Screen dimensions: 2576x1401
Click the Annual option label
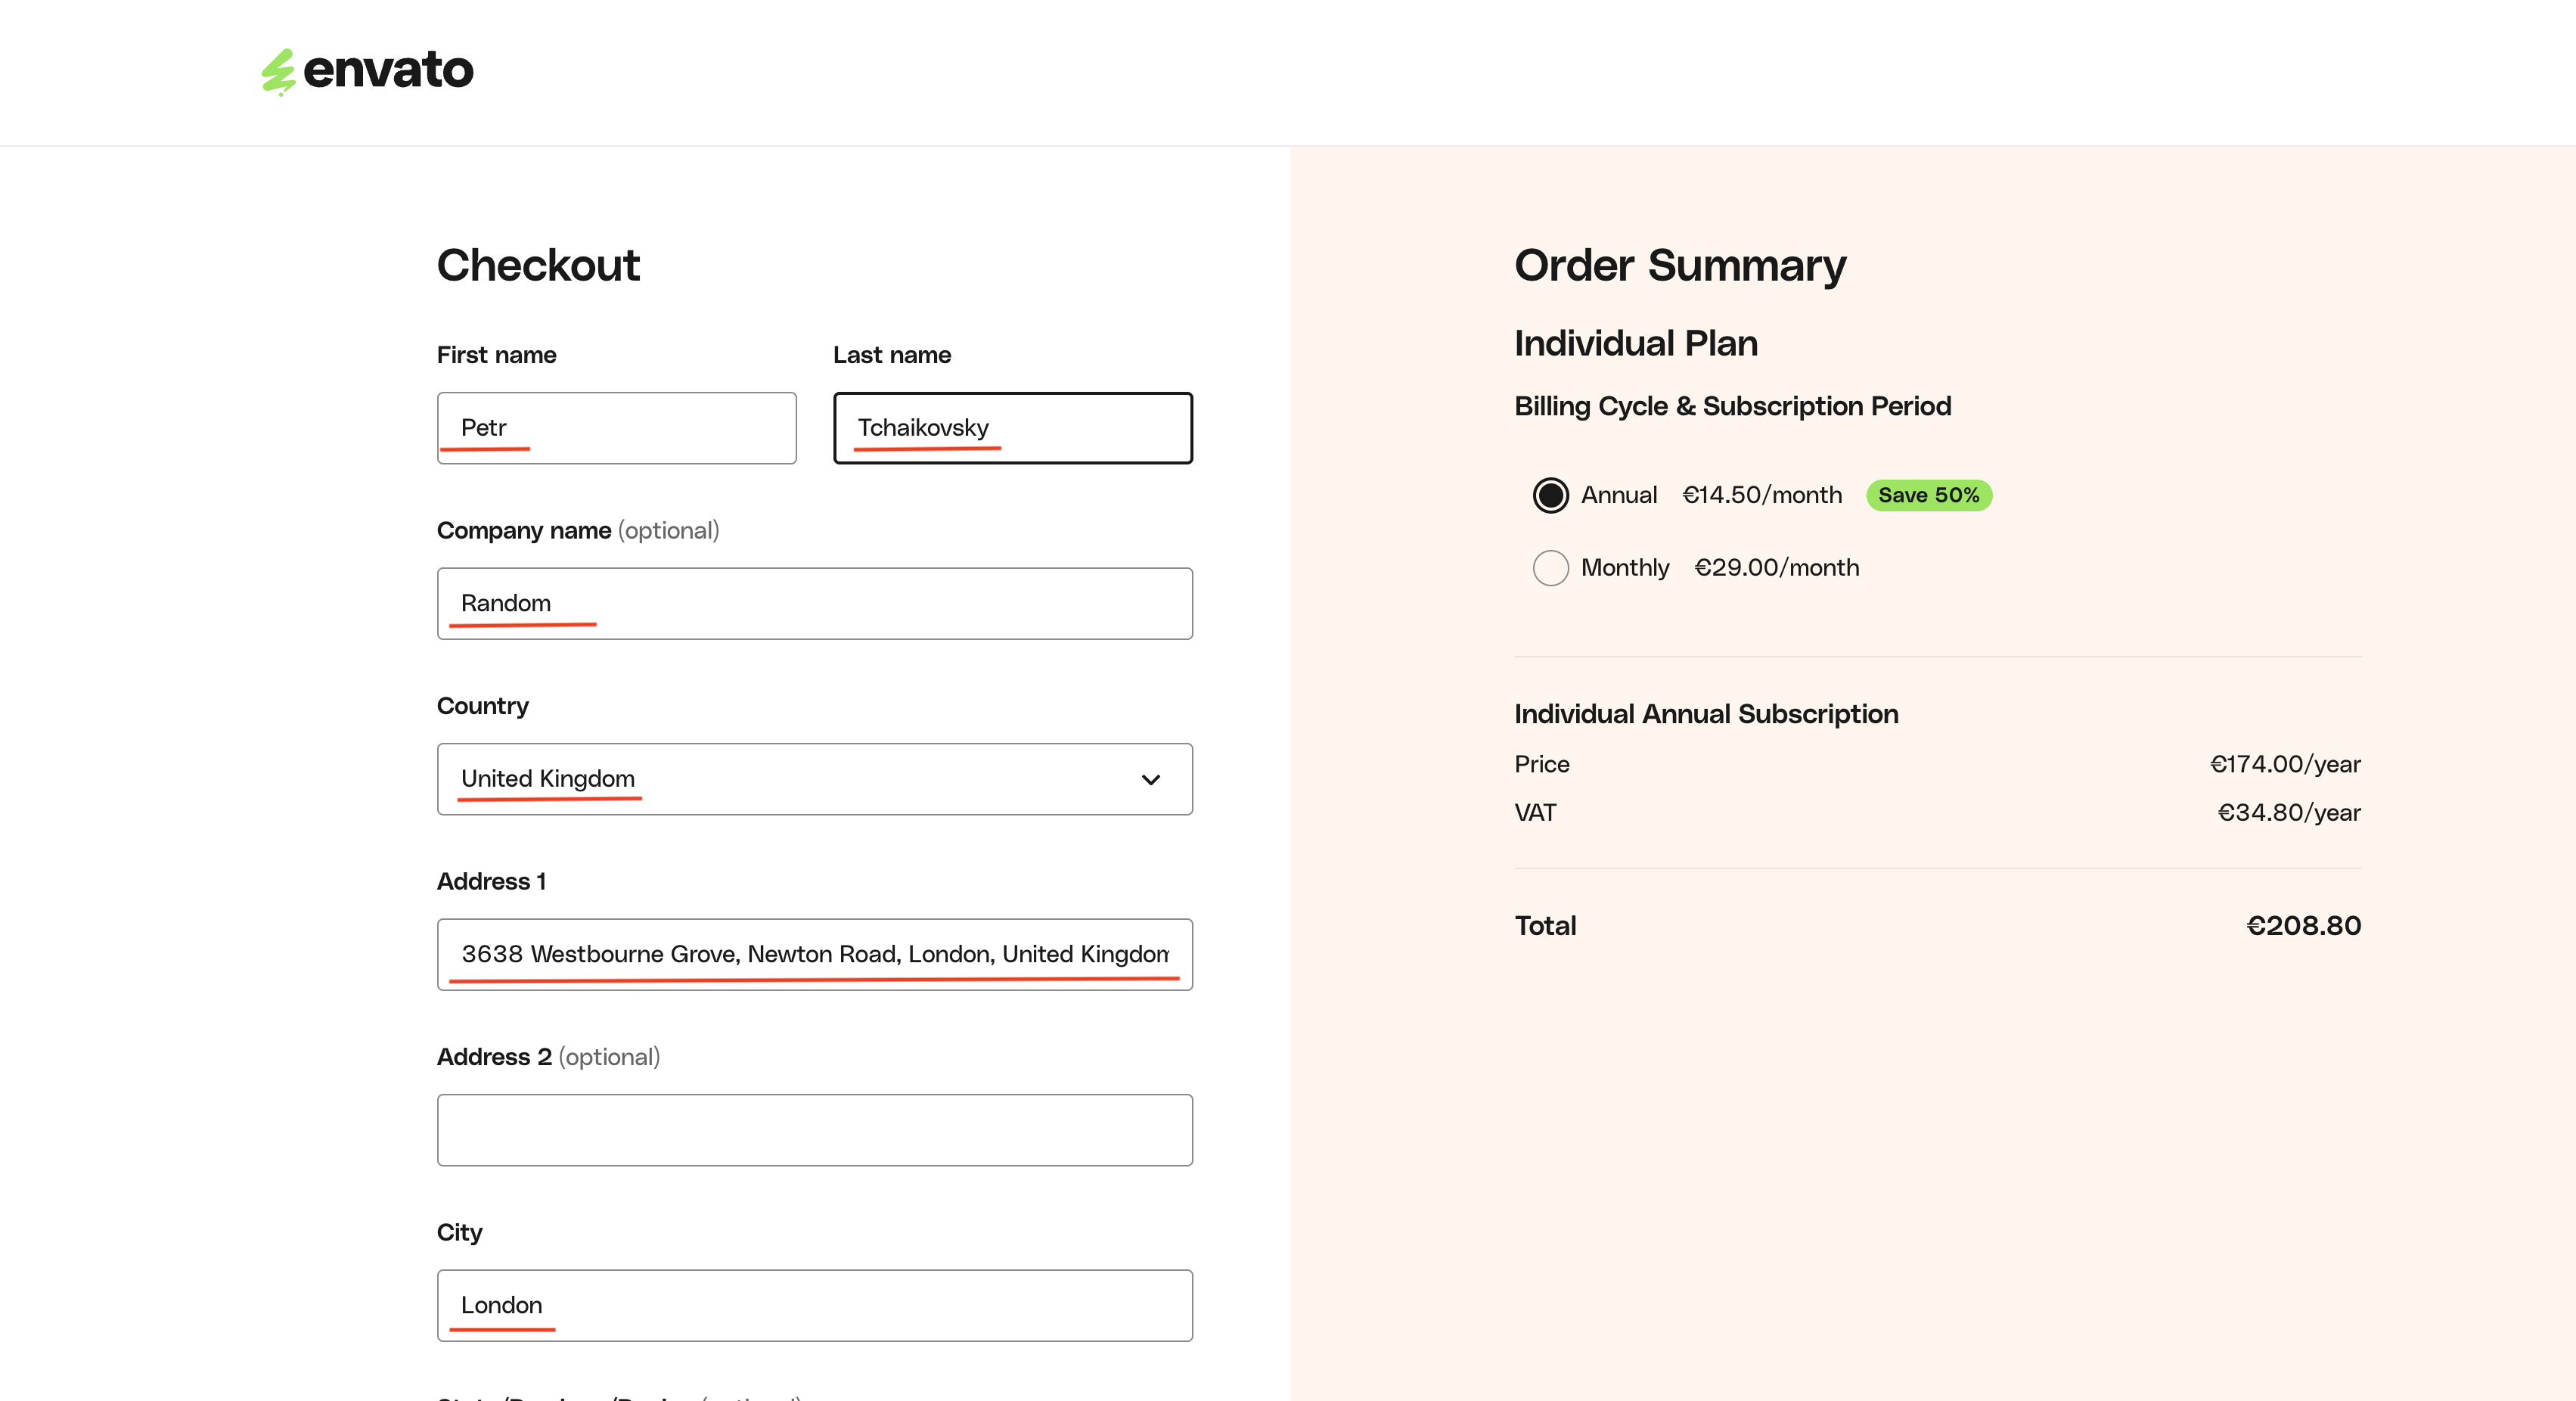point(1619,495)
